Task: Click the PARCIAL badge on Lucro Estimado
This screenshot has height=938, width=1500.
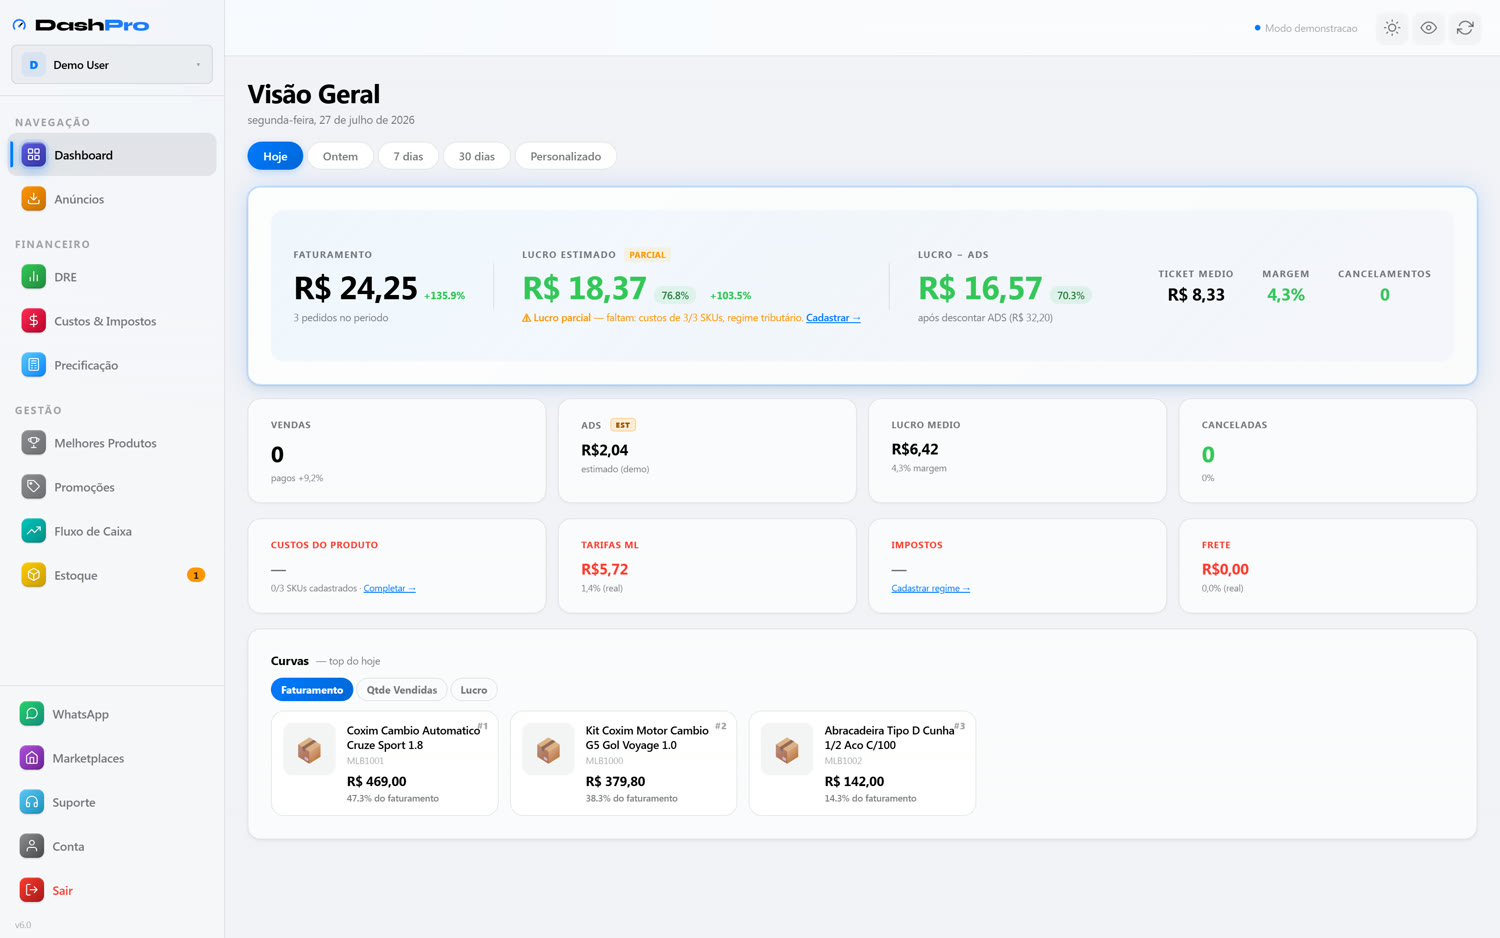Action: coord(647,255)
